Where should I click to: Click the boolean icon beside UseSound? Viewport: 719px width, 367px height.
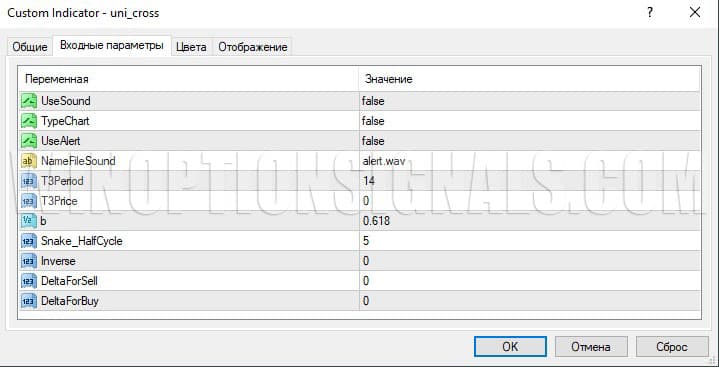[29, 101]
